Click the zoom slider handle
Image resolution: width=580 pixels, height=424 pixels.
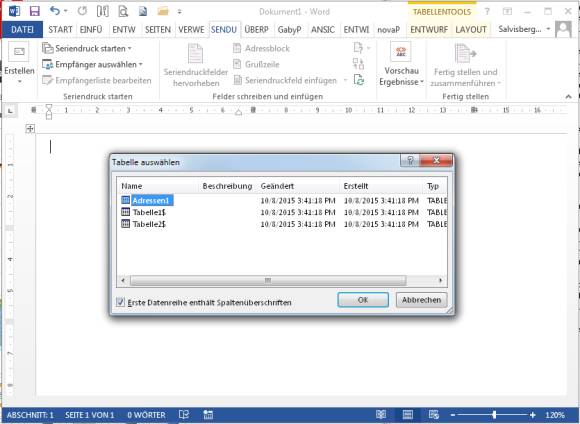[494, 415]
